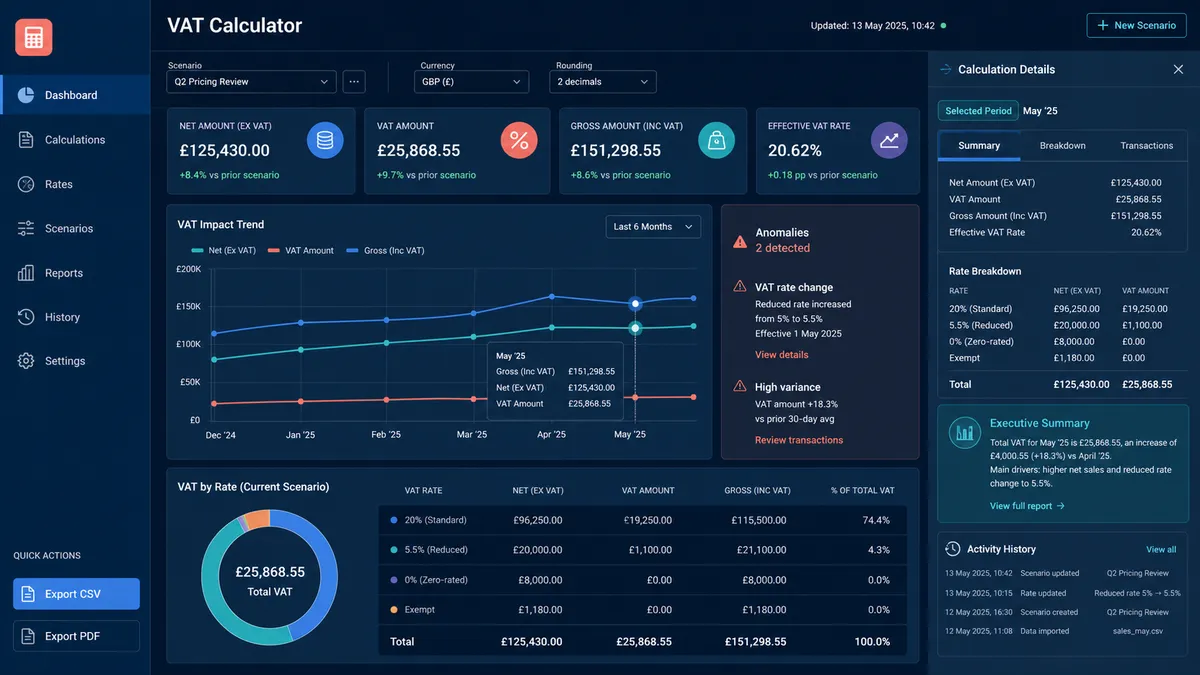Click the donut chart total £25,868.55

pyautogui.click(x=270, y=572)
